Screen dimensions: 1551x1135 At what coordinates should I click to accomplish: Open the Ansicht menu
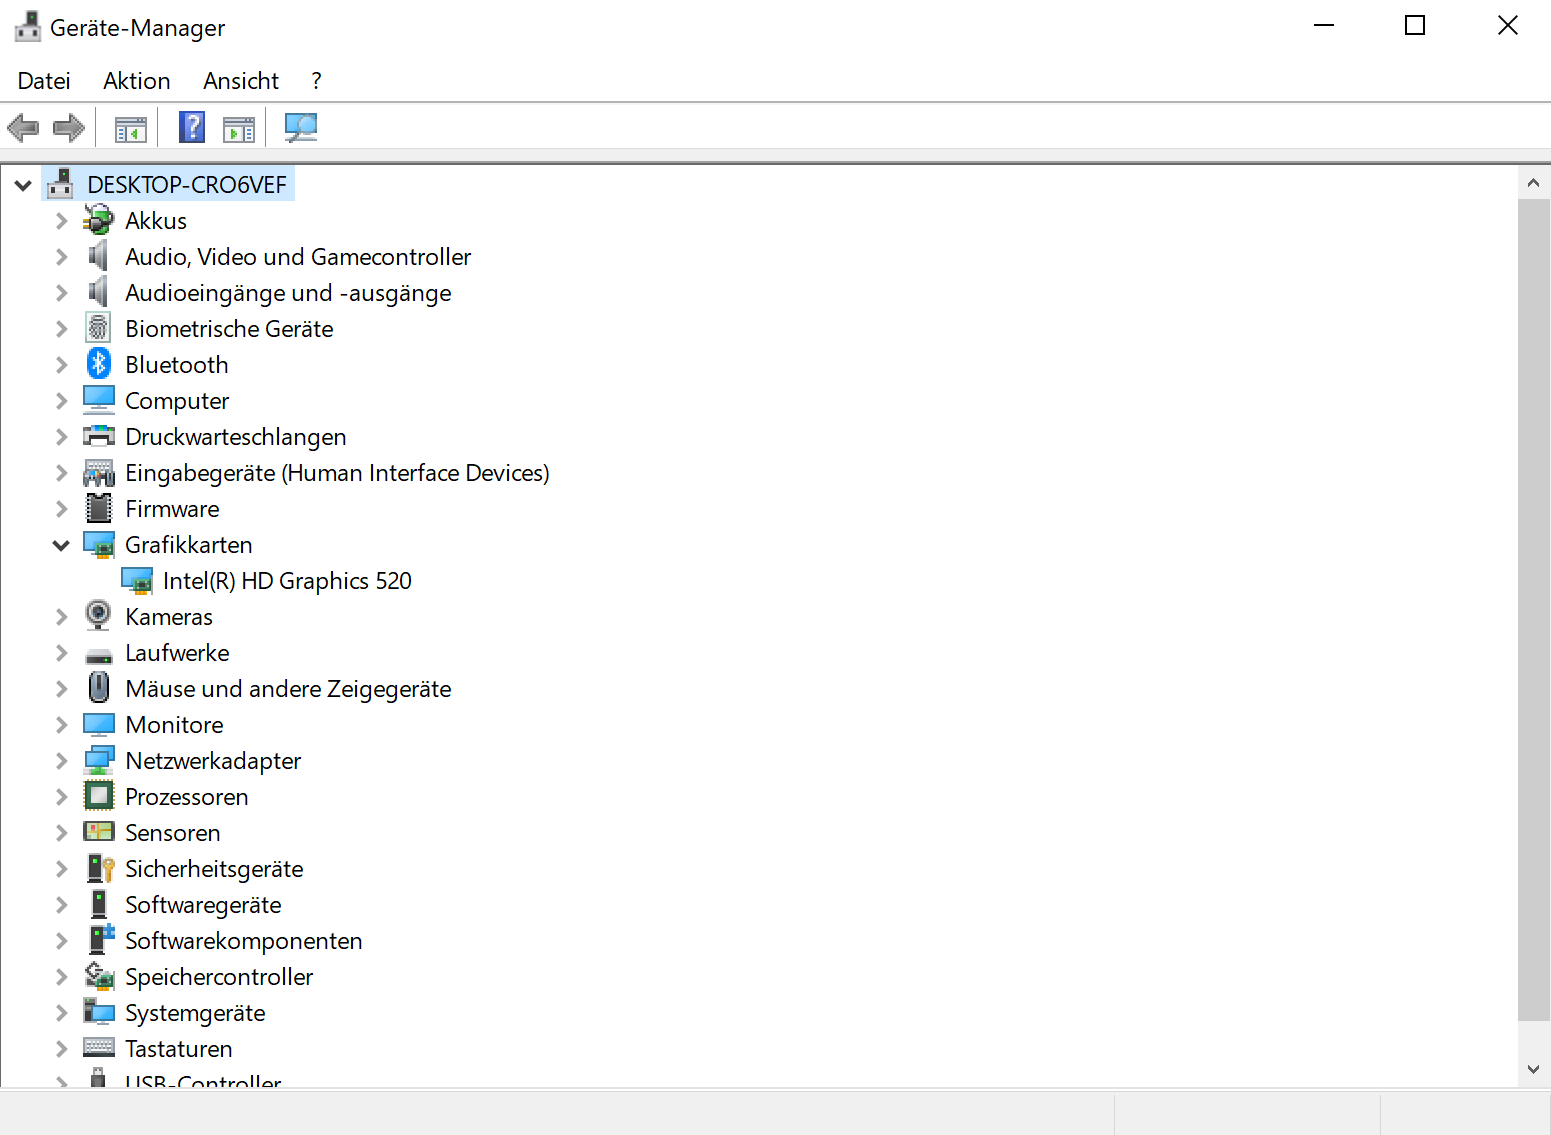[241, 81]
